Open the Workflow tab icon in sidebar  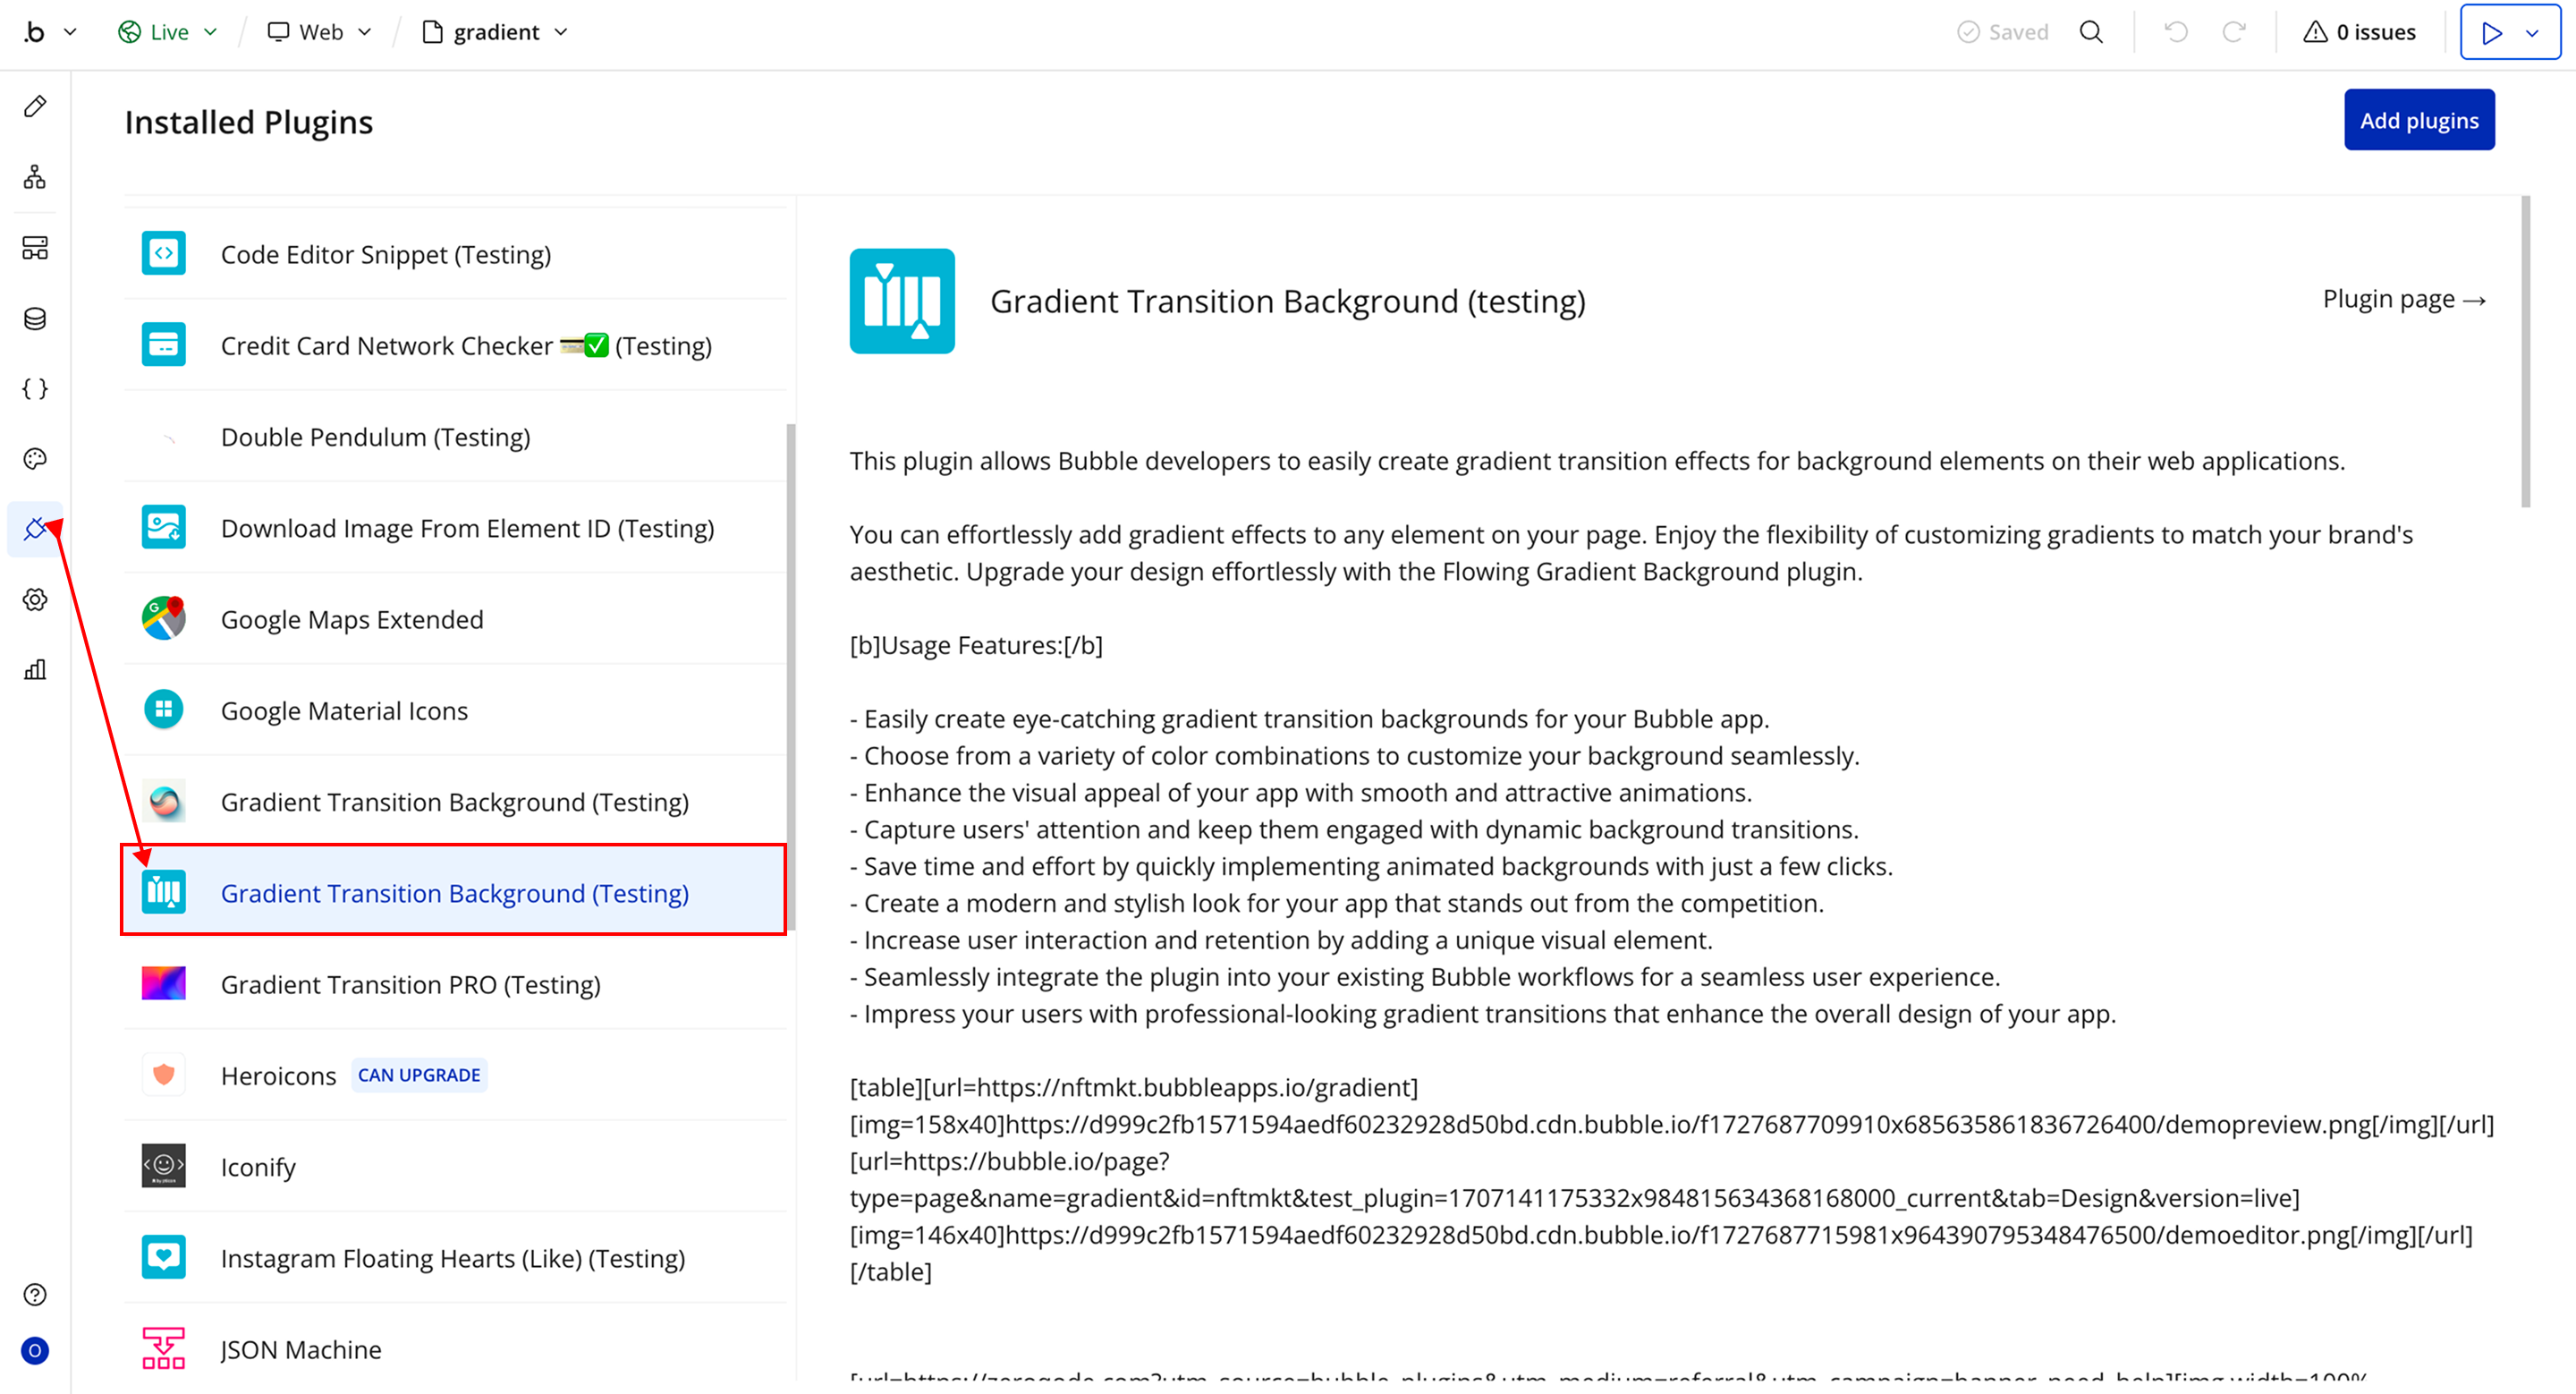pos(35,177)
